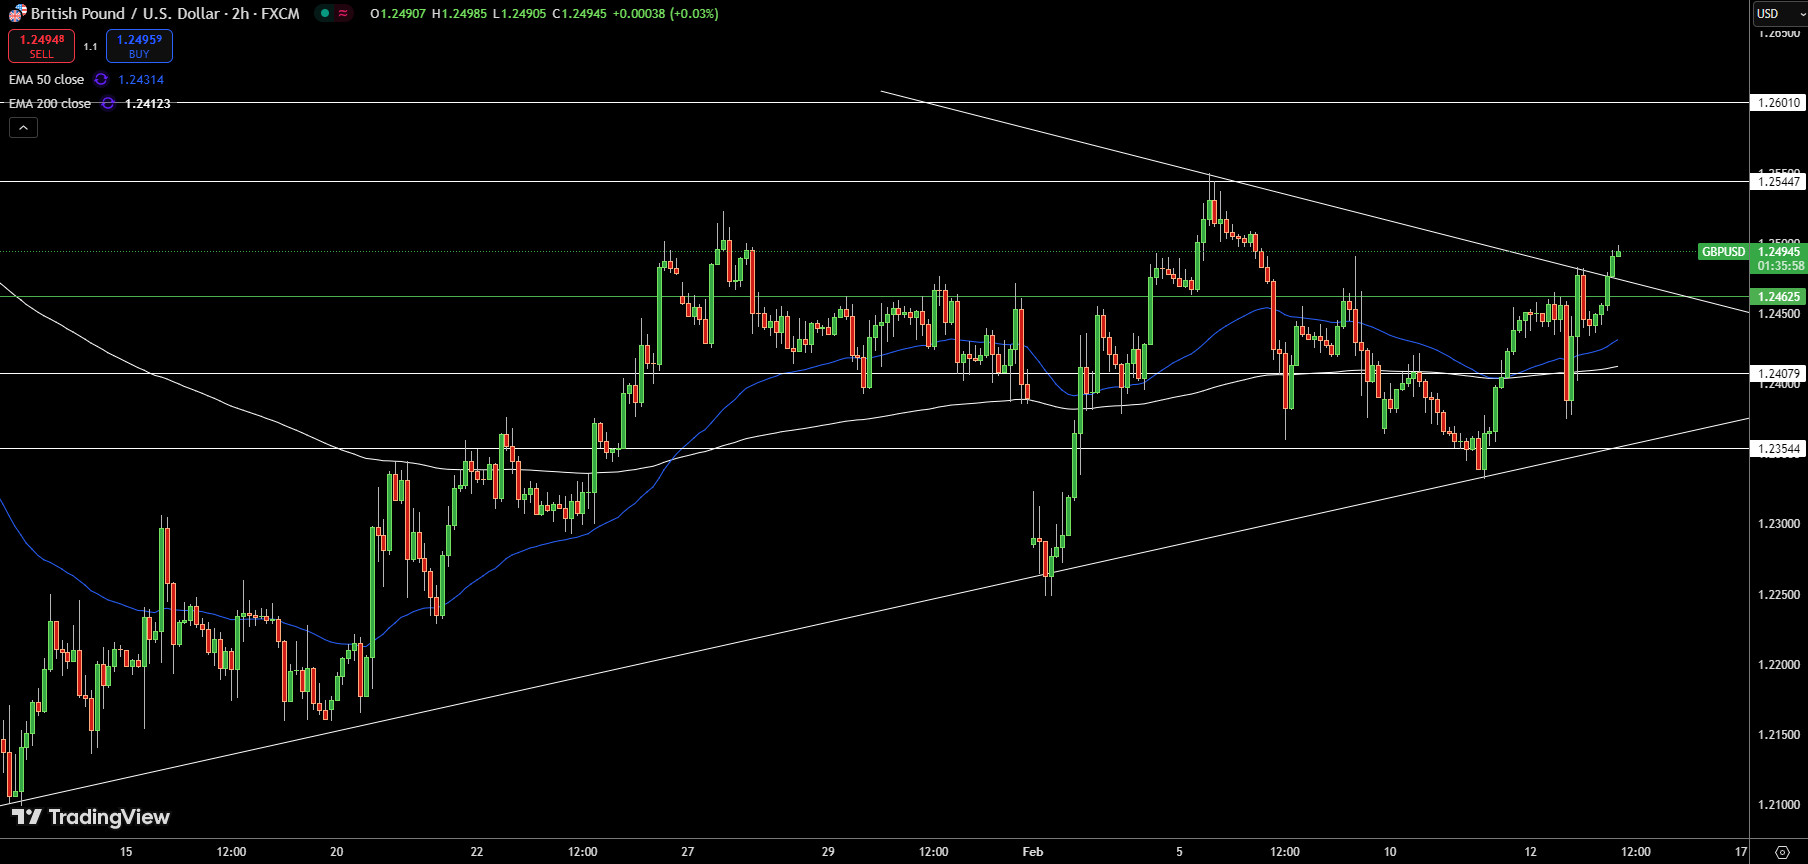Click the close price value C1.24945
Screen dimensions: 1808x864
pyautogui.click(x=579, y=13)
